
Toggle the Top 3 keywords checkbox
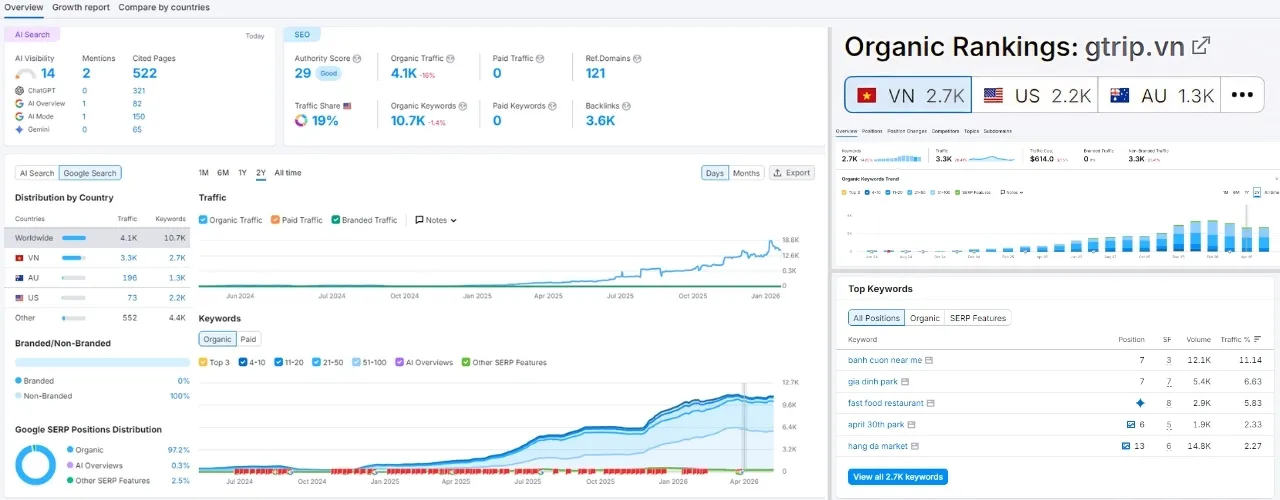point(203,362)
